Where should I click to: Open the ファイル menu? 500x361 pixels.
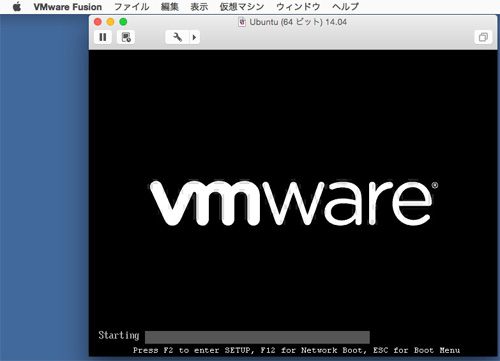pos(132,7)
